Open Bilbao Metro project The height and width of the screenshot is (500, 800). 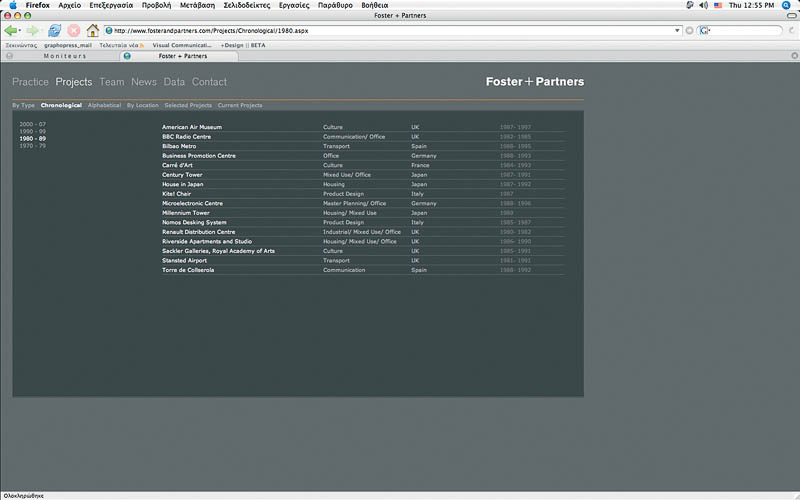click(x=179, y=146)
